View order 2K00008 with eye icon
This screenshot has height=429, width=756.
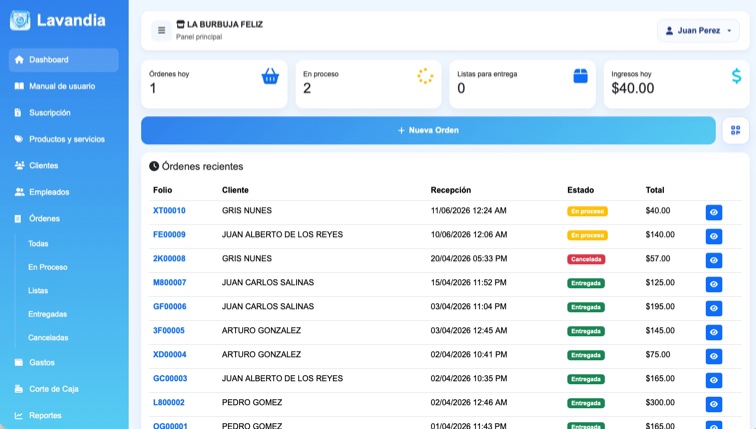tap(714, 260)
